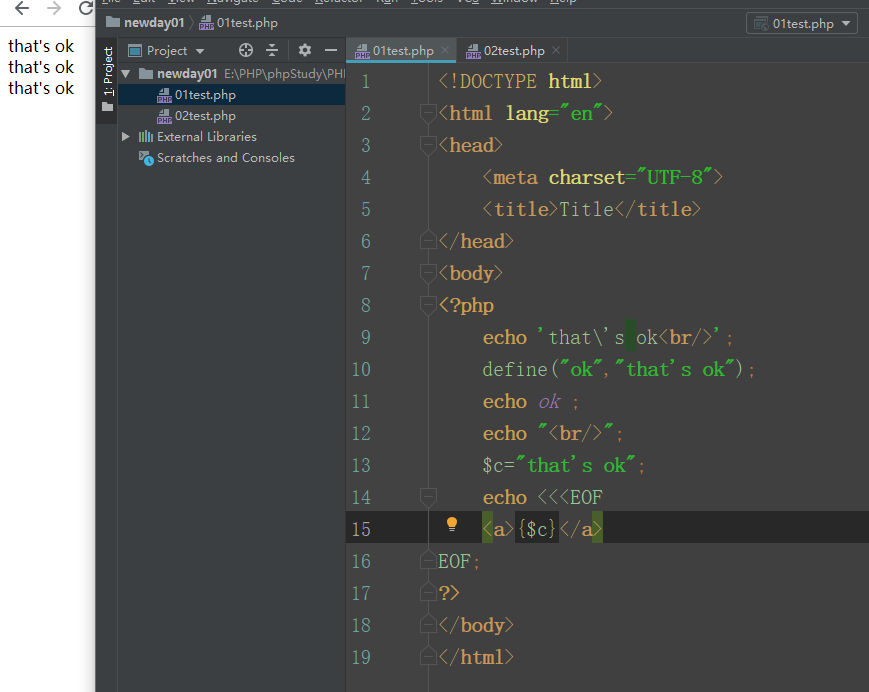The width and height of the screenshot is (869, 692).
Task: Hide the Project panel with the minus icon
Action: point(330,49)
